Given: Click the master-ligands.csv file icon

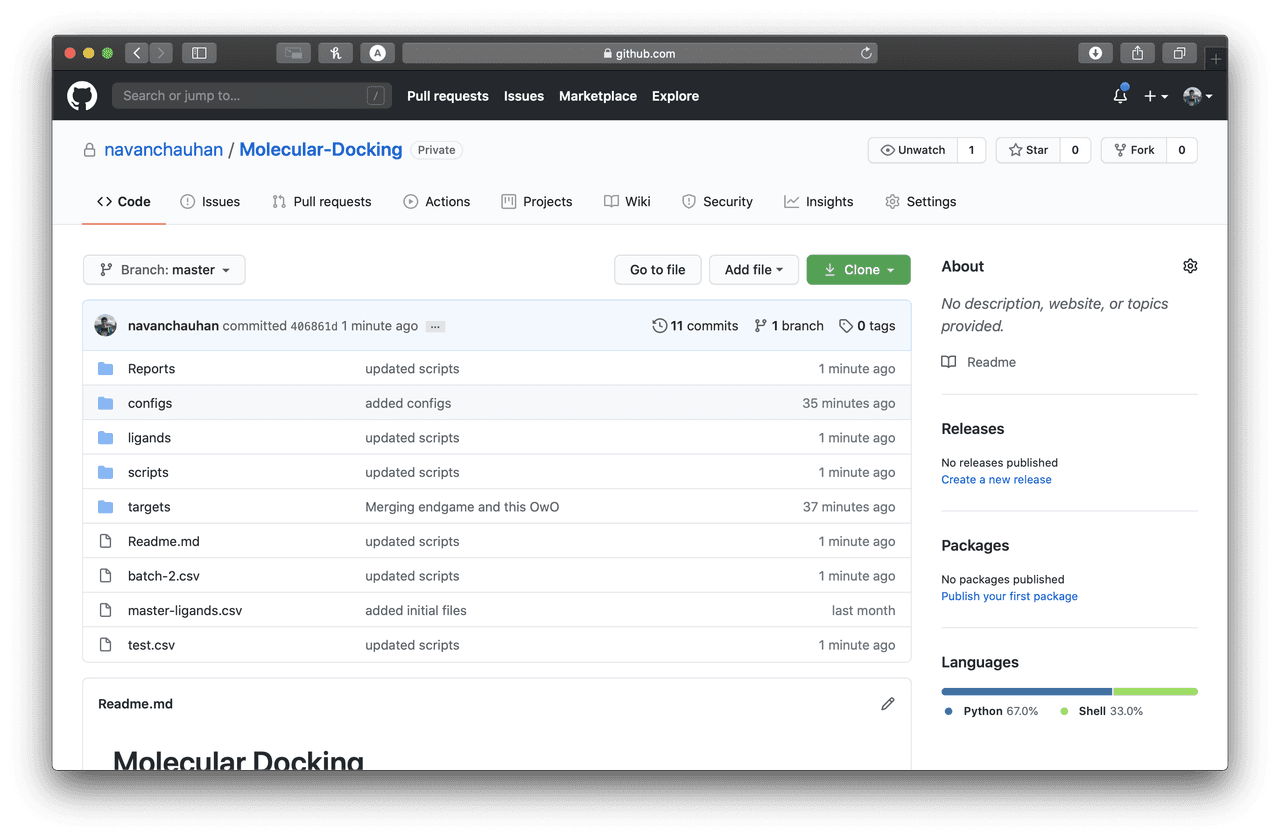Looking at the screenshot, I should (x=106, y=610).
